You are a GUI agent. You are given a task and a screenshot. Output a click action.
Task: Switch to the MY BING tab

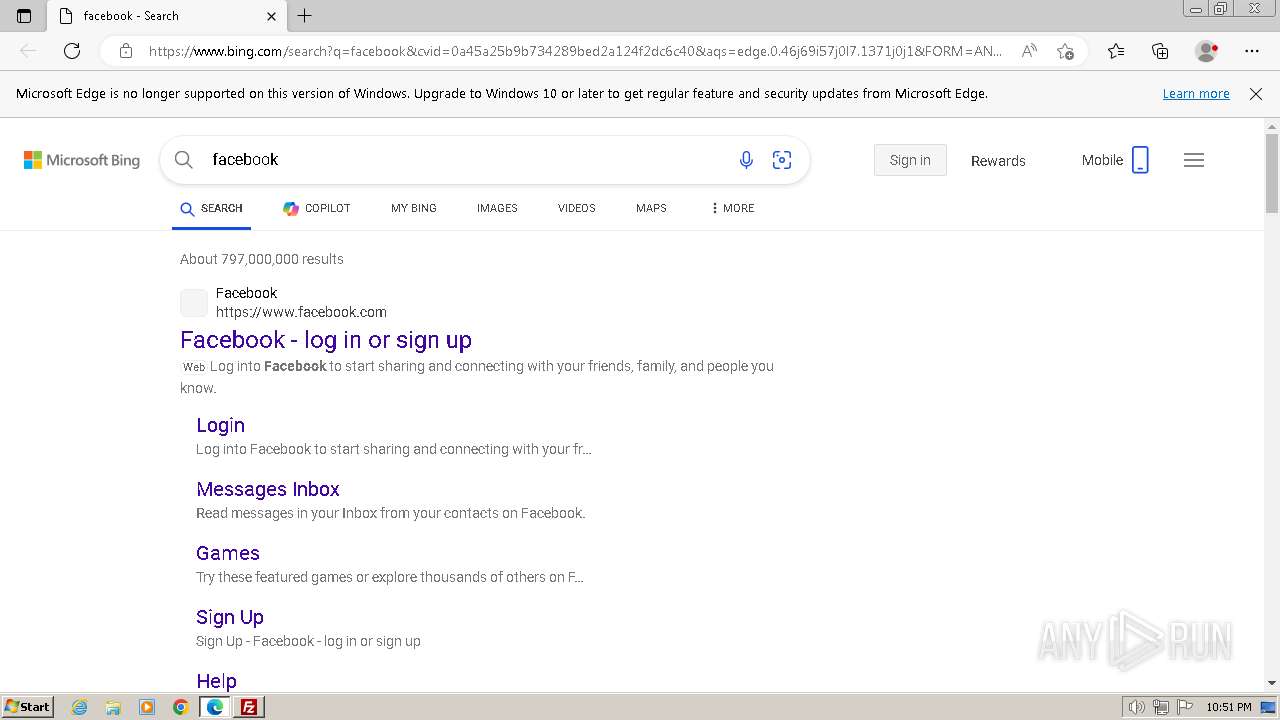point(414,209)
